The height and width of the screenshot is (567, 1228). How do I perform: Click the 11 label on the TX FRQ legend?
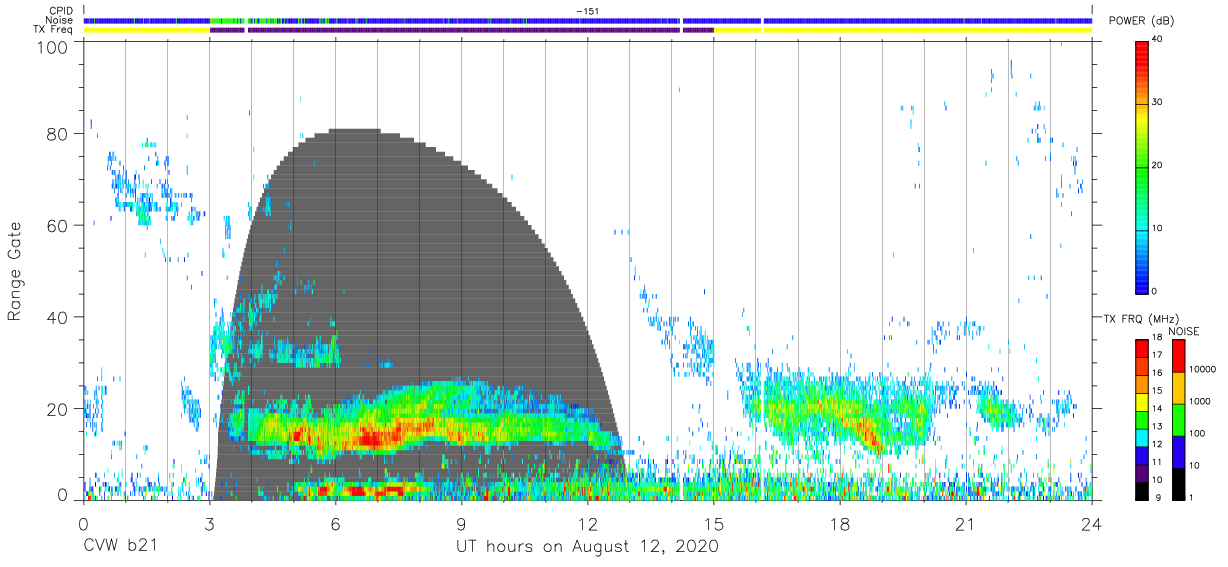[1158, 463]
